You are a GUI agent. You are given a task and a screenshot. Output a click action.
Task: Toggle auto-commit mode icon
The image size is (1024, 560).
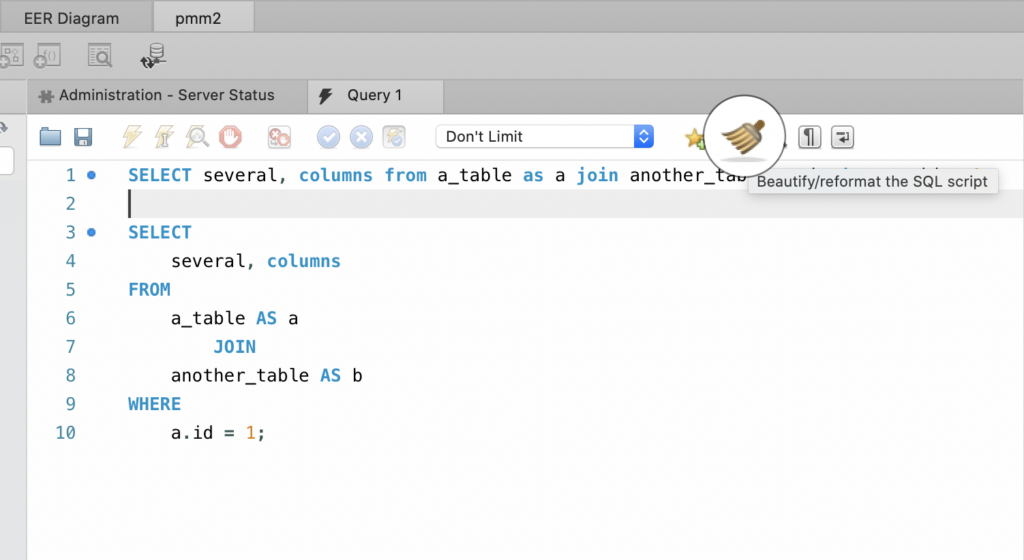(394, 137)
